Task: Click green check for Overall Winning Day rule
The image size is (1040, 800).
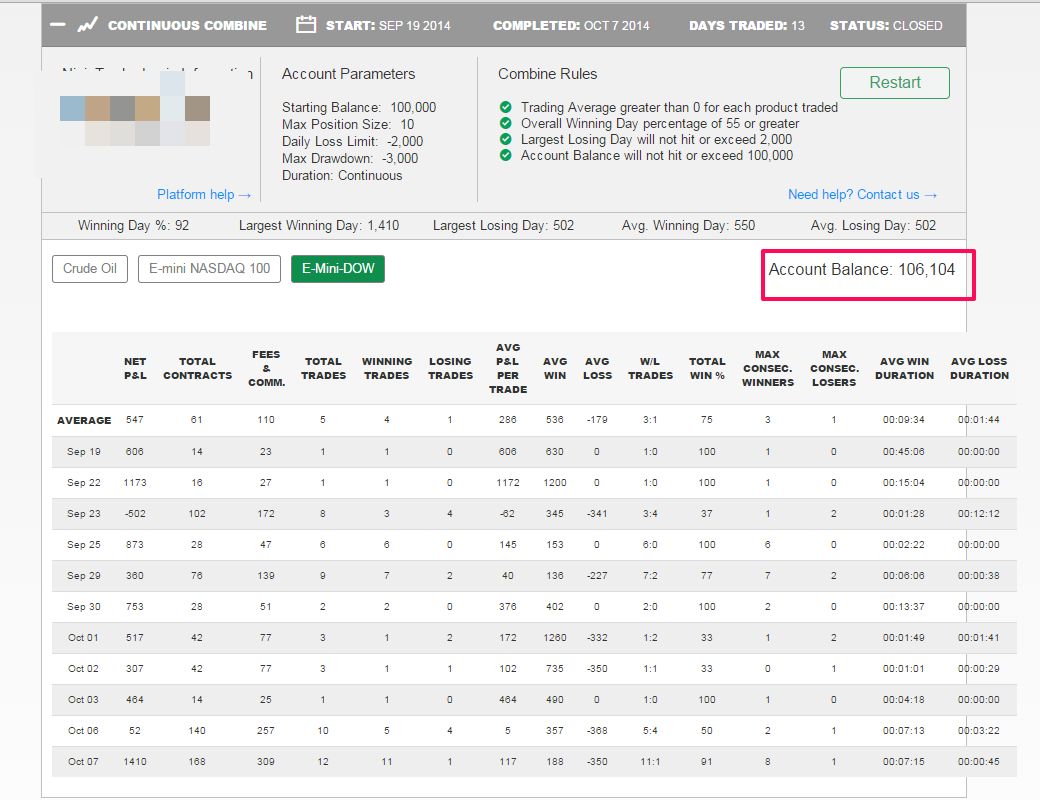Action: point(505,123)
